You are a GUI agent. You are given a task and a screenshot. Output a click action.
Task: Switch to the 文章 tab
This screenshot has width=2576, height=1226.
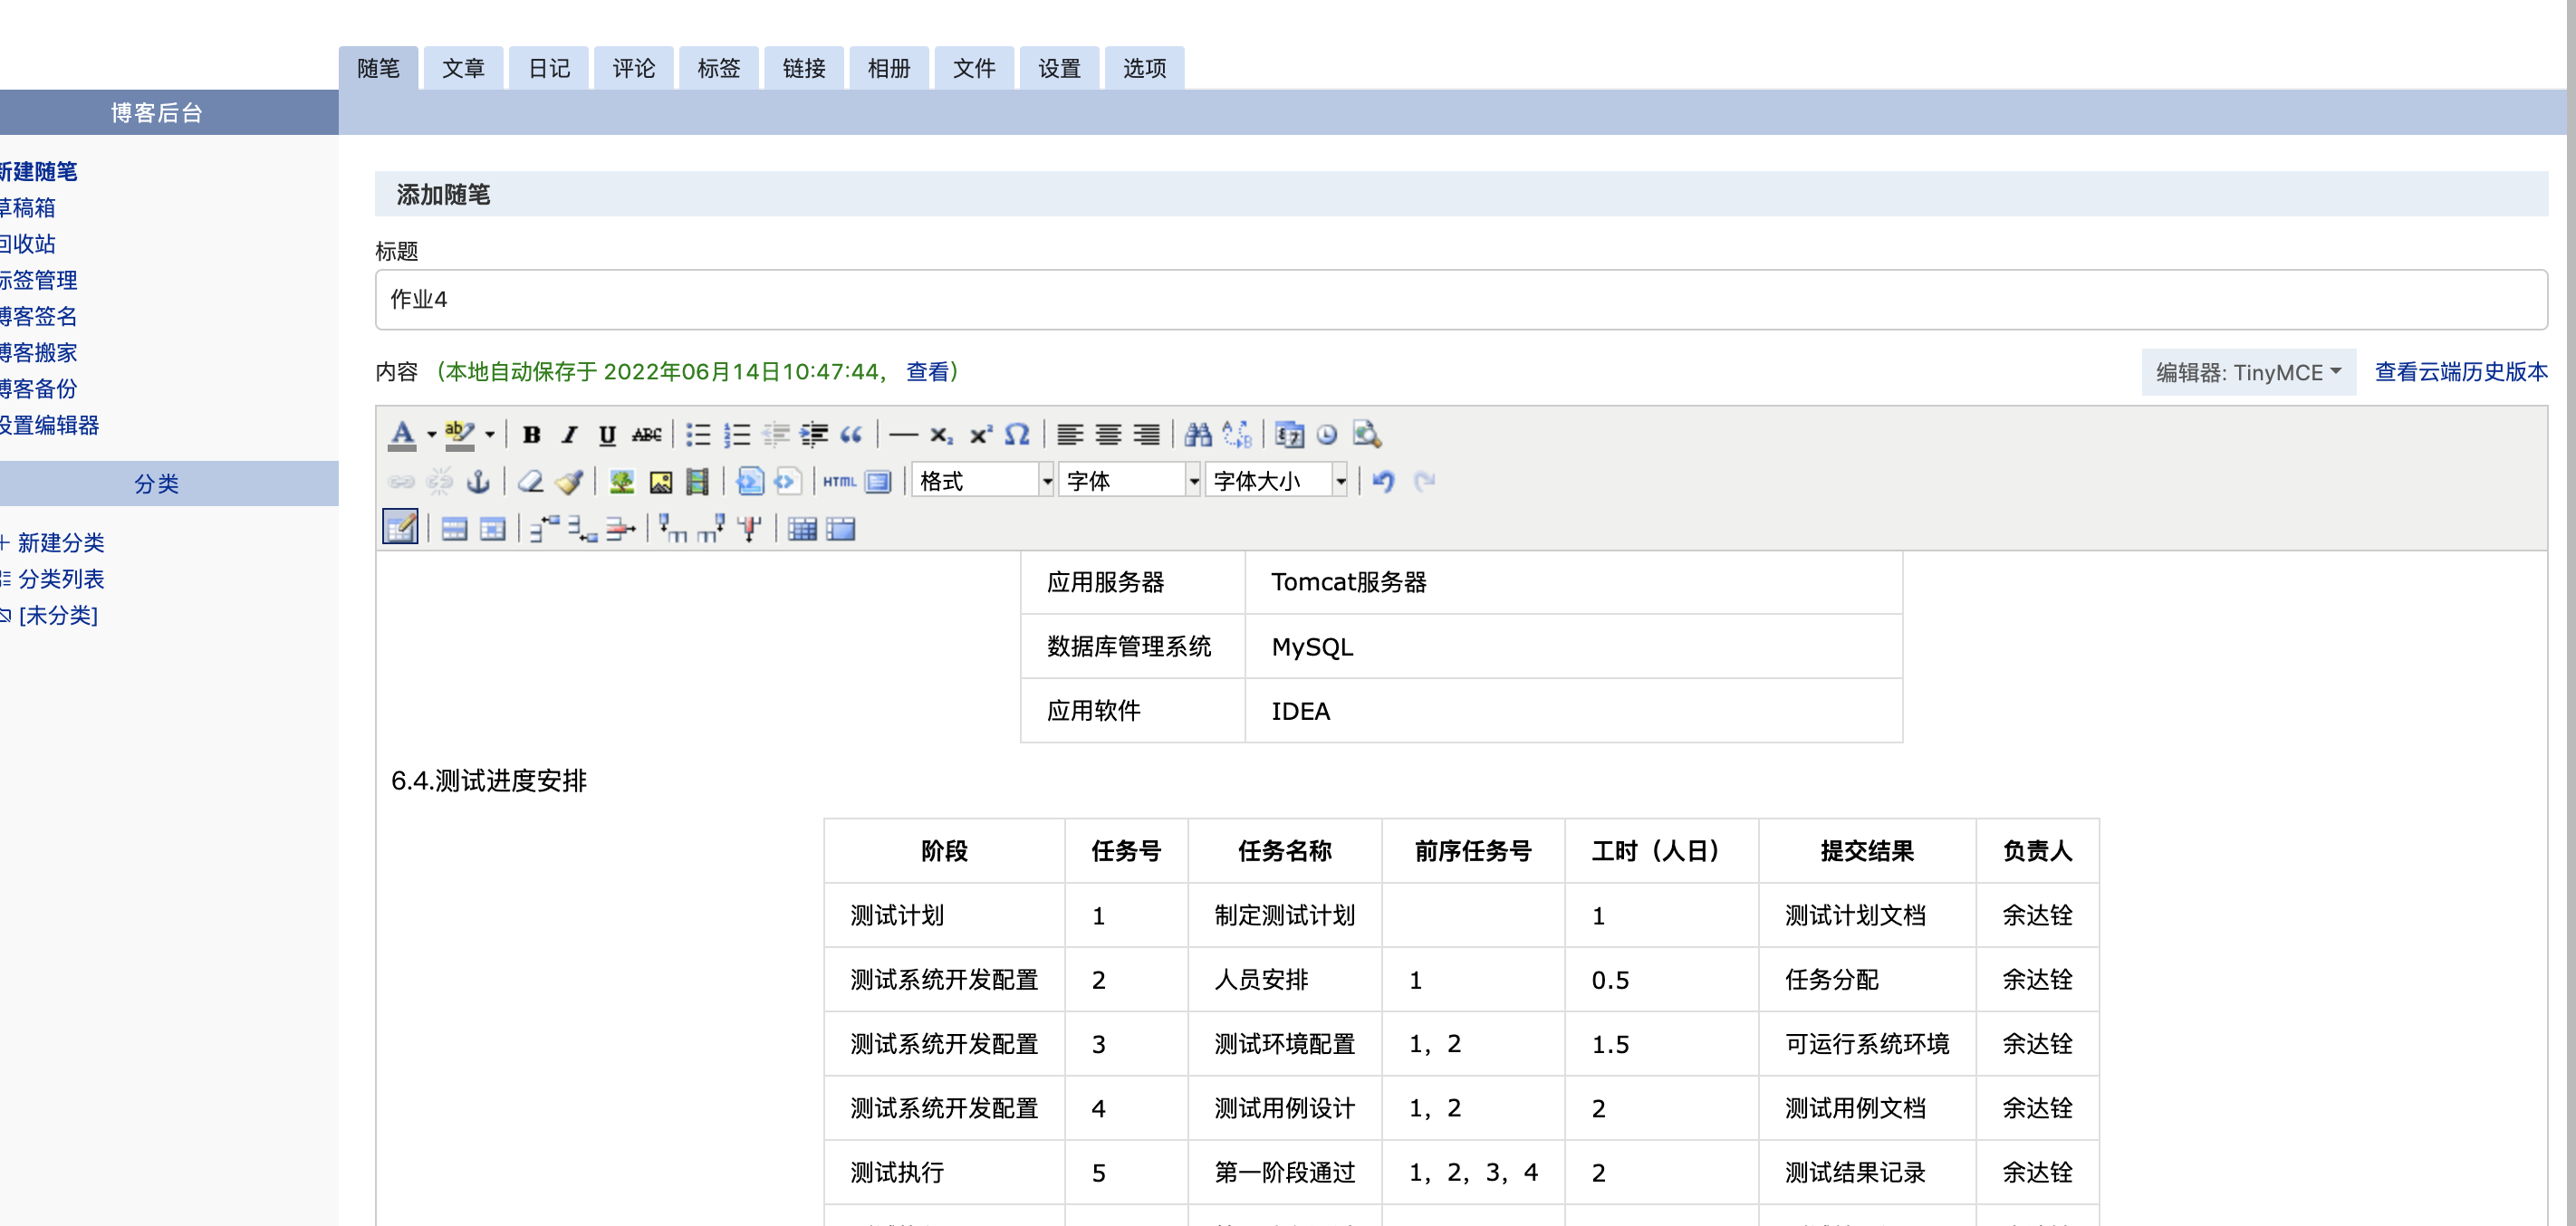(463, 68)
